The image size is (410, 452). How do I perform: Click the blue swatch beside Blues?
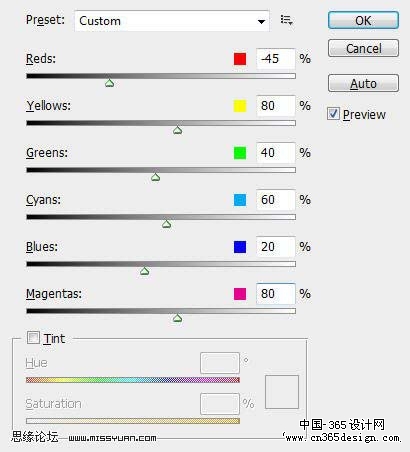point(240,247)
